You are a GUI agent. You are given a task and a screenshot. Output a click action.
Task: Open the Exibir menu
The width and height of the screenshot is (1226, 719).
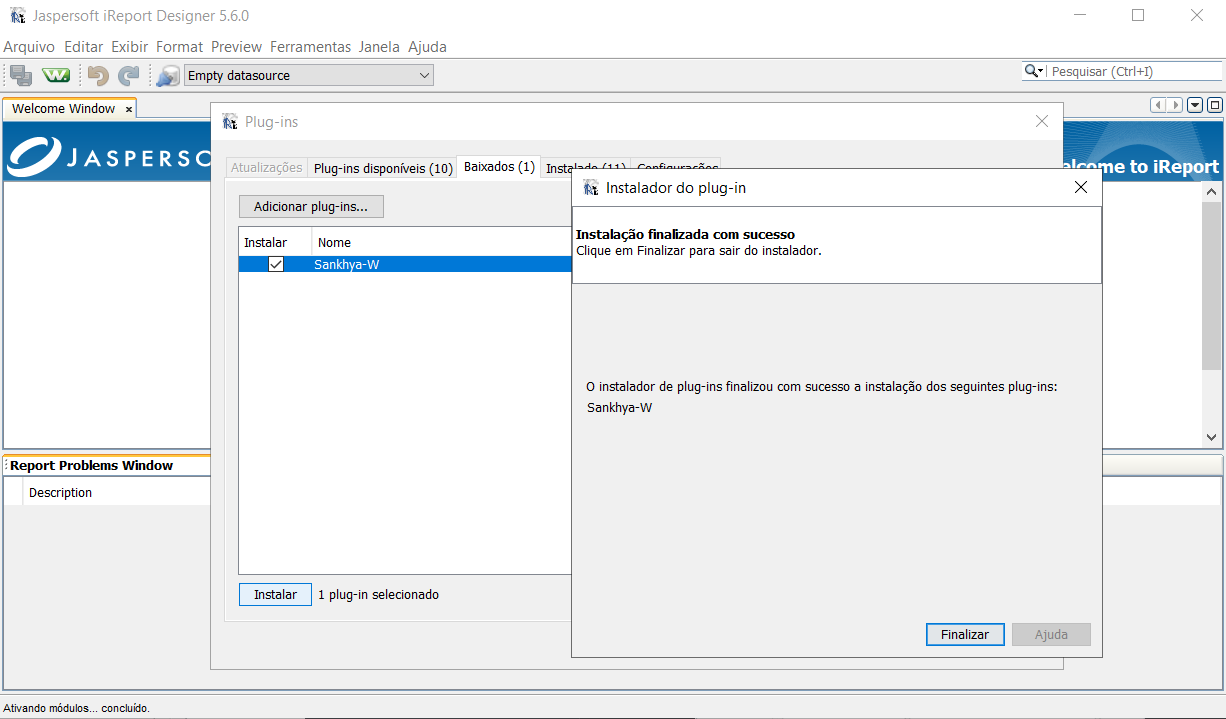[x=130, y=47]
